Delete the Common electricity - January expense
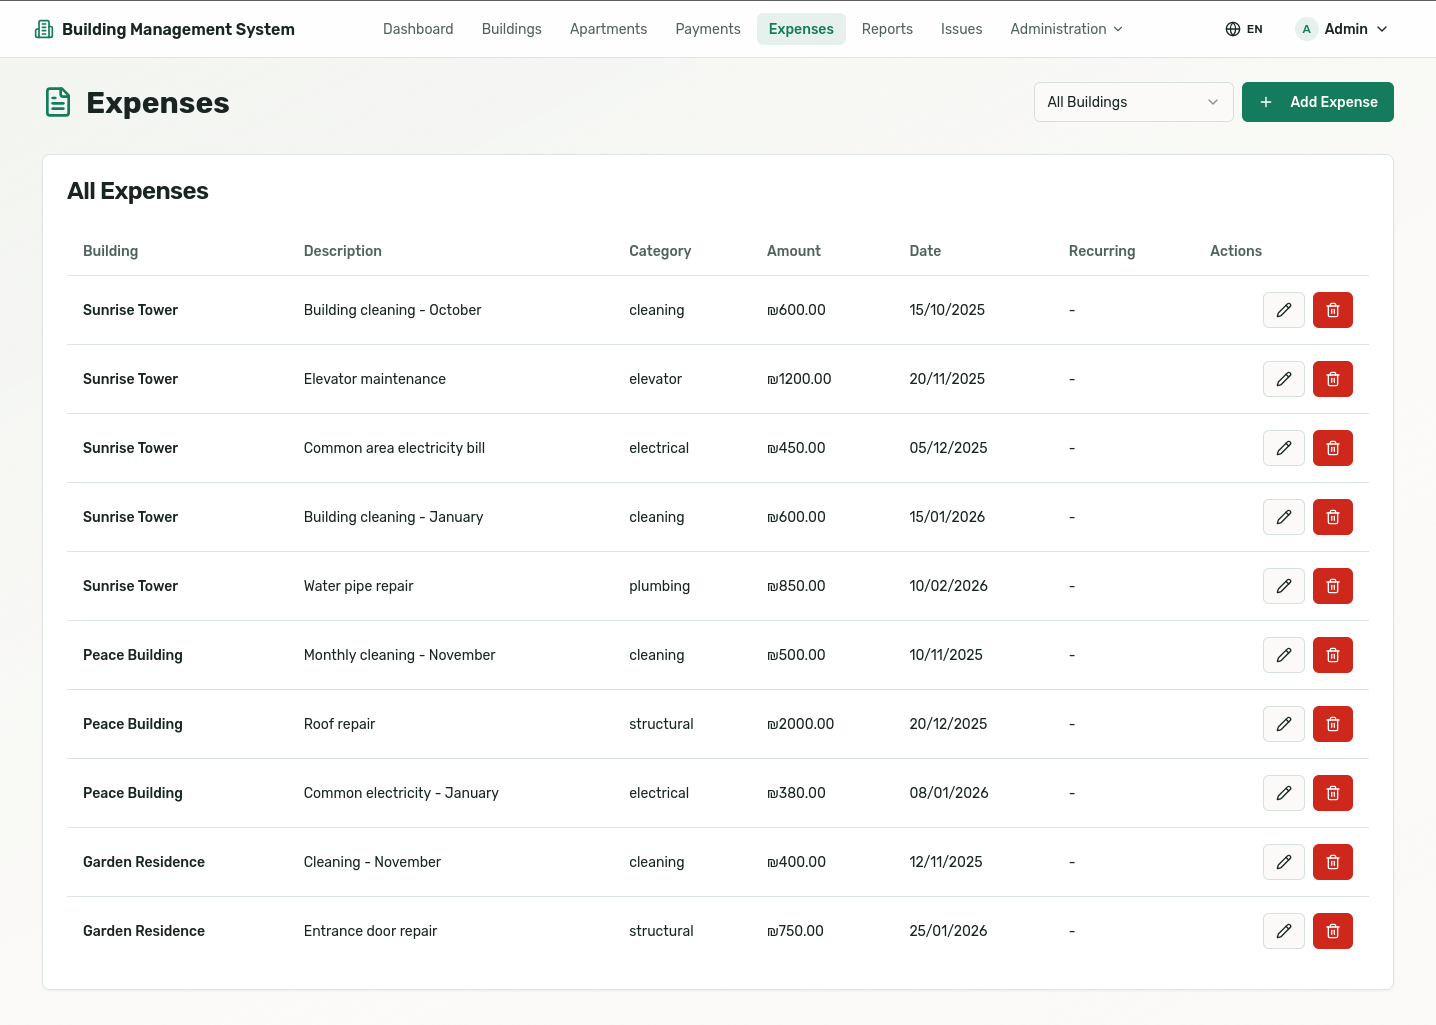The height and width of the screenshot is (1025, 1436). [1332, 793]
